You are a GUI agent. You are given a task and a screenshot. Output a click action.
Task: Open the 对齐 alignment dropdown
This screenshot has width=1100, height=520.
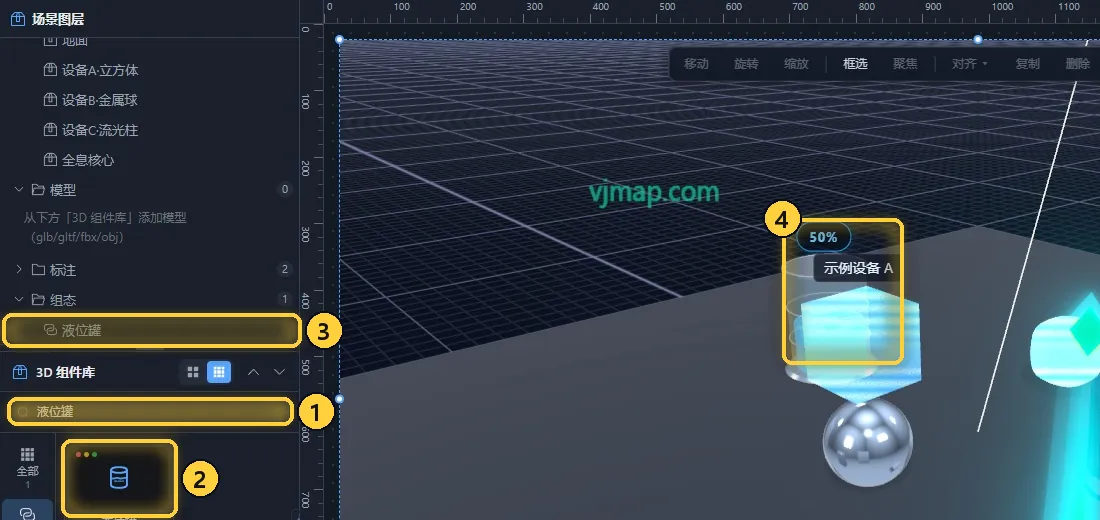pos(970,64)
